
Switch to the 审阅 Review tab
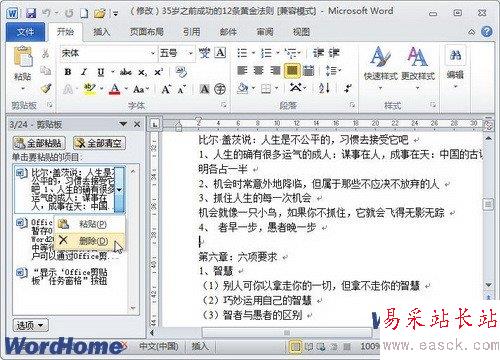(x=265, y=32)
